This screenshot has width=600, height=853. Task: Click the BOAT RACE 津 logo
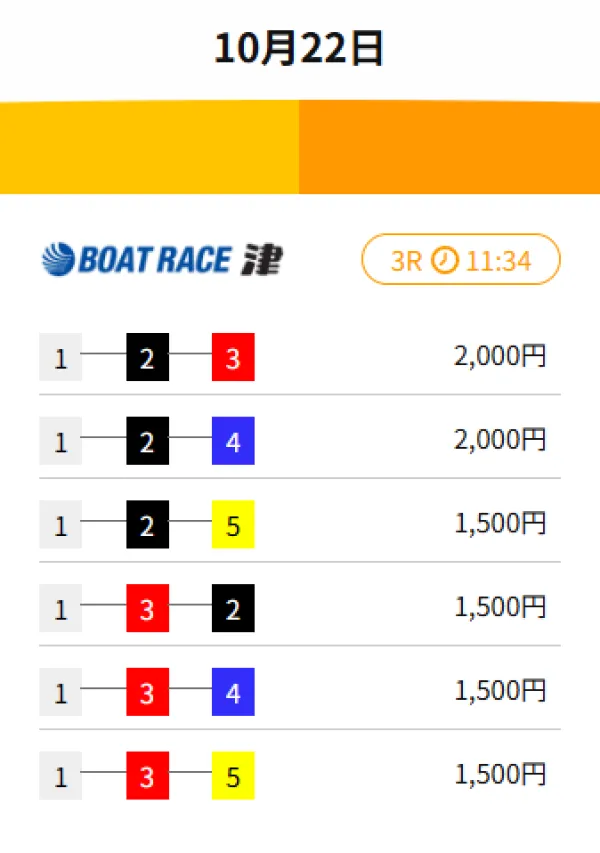pyautogui.click(x=162, y=260)
